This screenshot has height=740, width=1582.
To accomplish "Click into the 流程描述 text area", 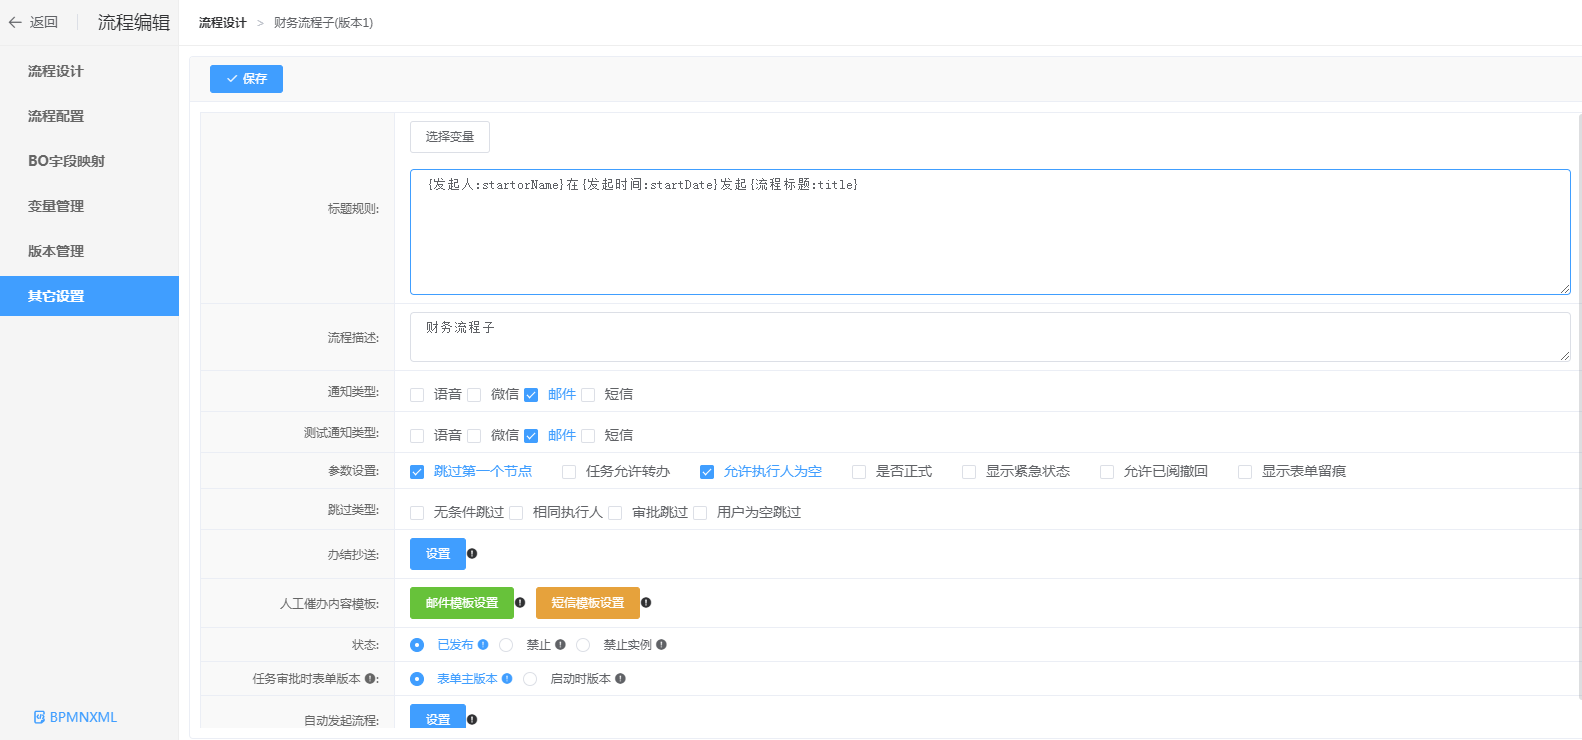I will click(x=988, y=337).
